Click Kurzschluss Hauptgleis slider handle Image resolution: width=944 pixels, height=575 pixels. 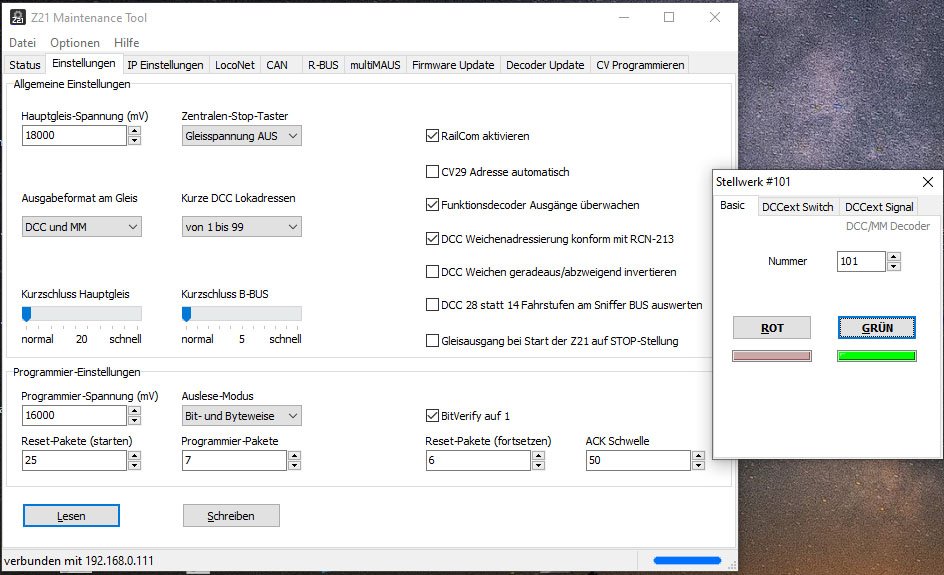coord(26,314)
